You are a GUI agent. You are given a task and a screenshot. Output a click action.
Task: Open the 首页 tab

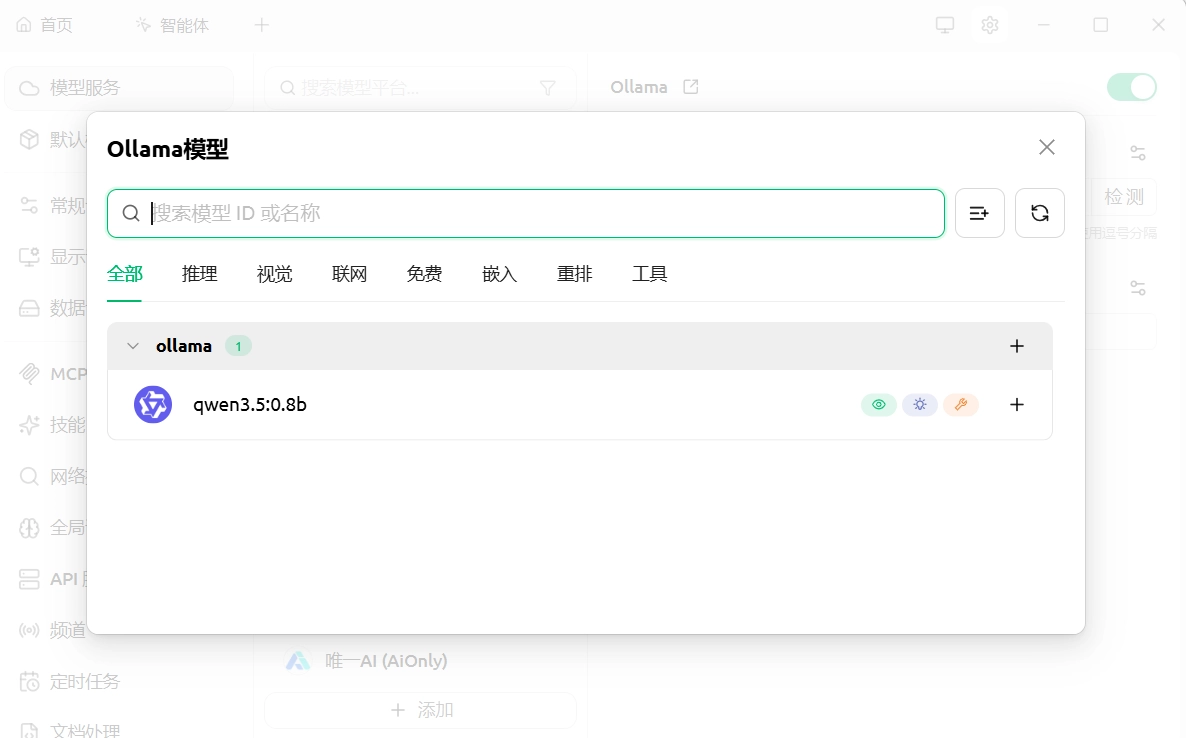(x=45, y=25)
